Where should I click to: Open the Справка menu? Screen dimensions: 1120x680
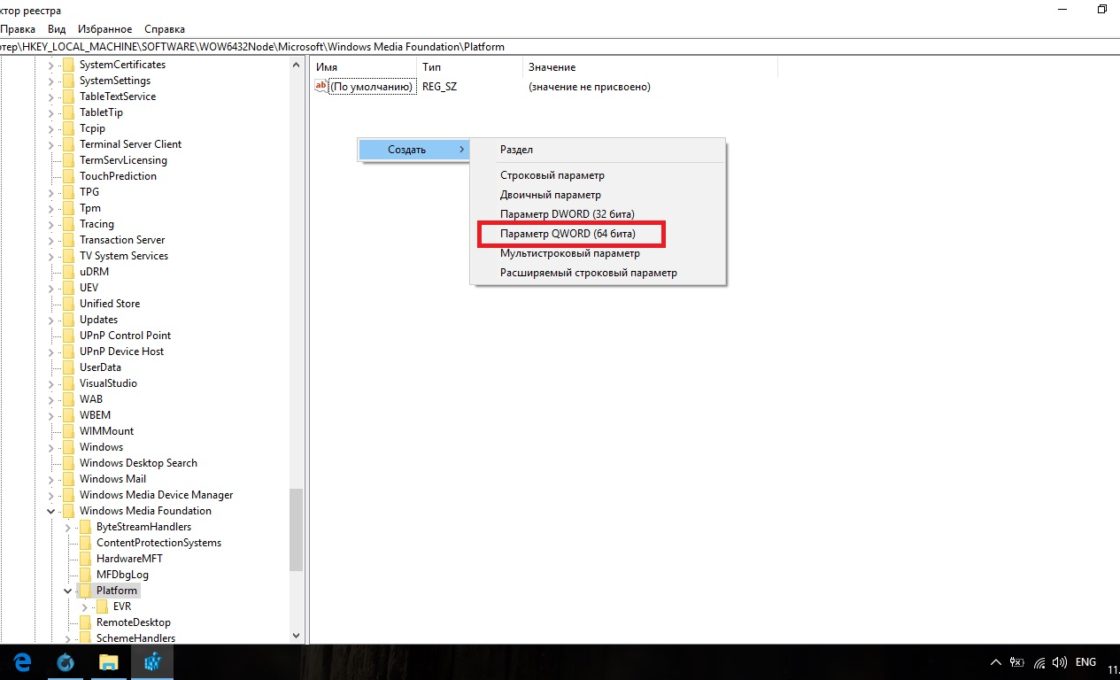pos(164,29)
